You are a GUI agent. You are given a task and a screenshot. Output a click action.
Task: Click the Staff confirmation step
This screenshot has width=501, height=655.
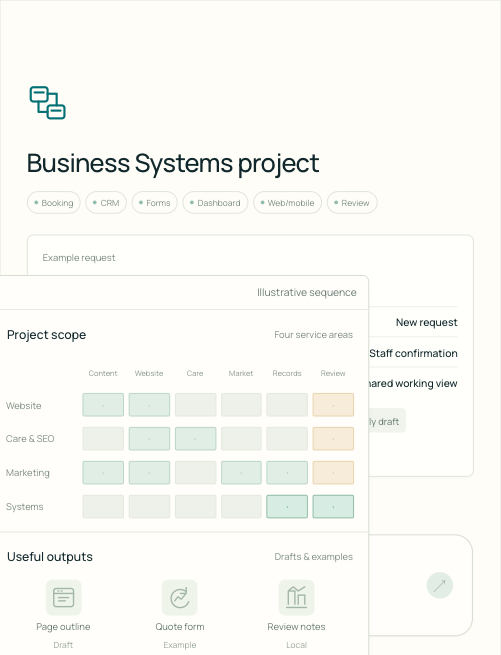click(413, 353)
